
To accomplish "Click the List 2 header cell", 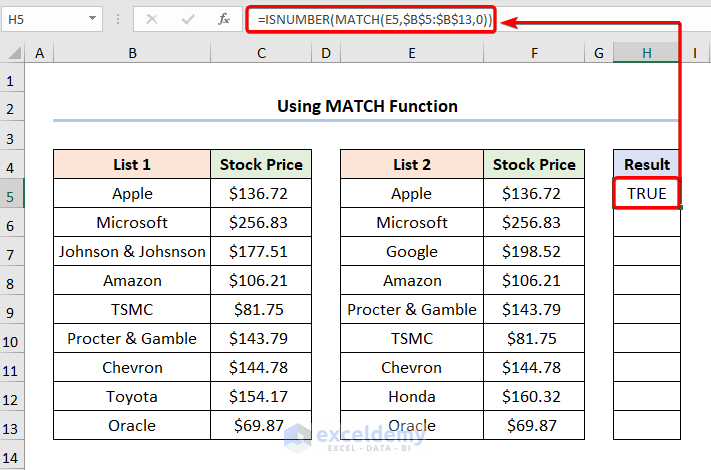I will click(412, 165).
